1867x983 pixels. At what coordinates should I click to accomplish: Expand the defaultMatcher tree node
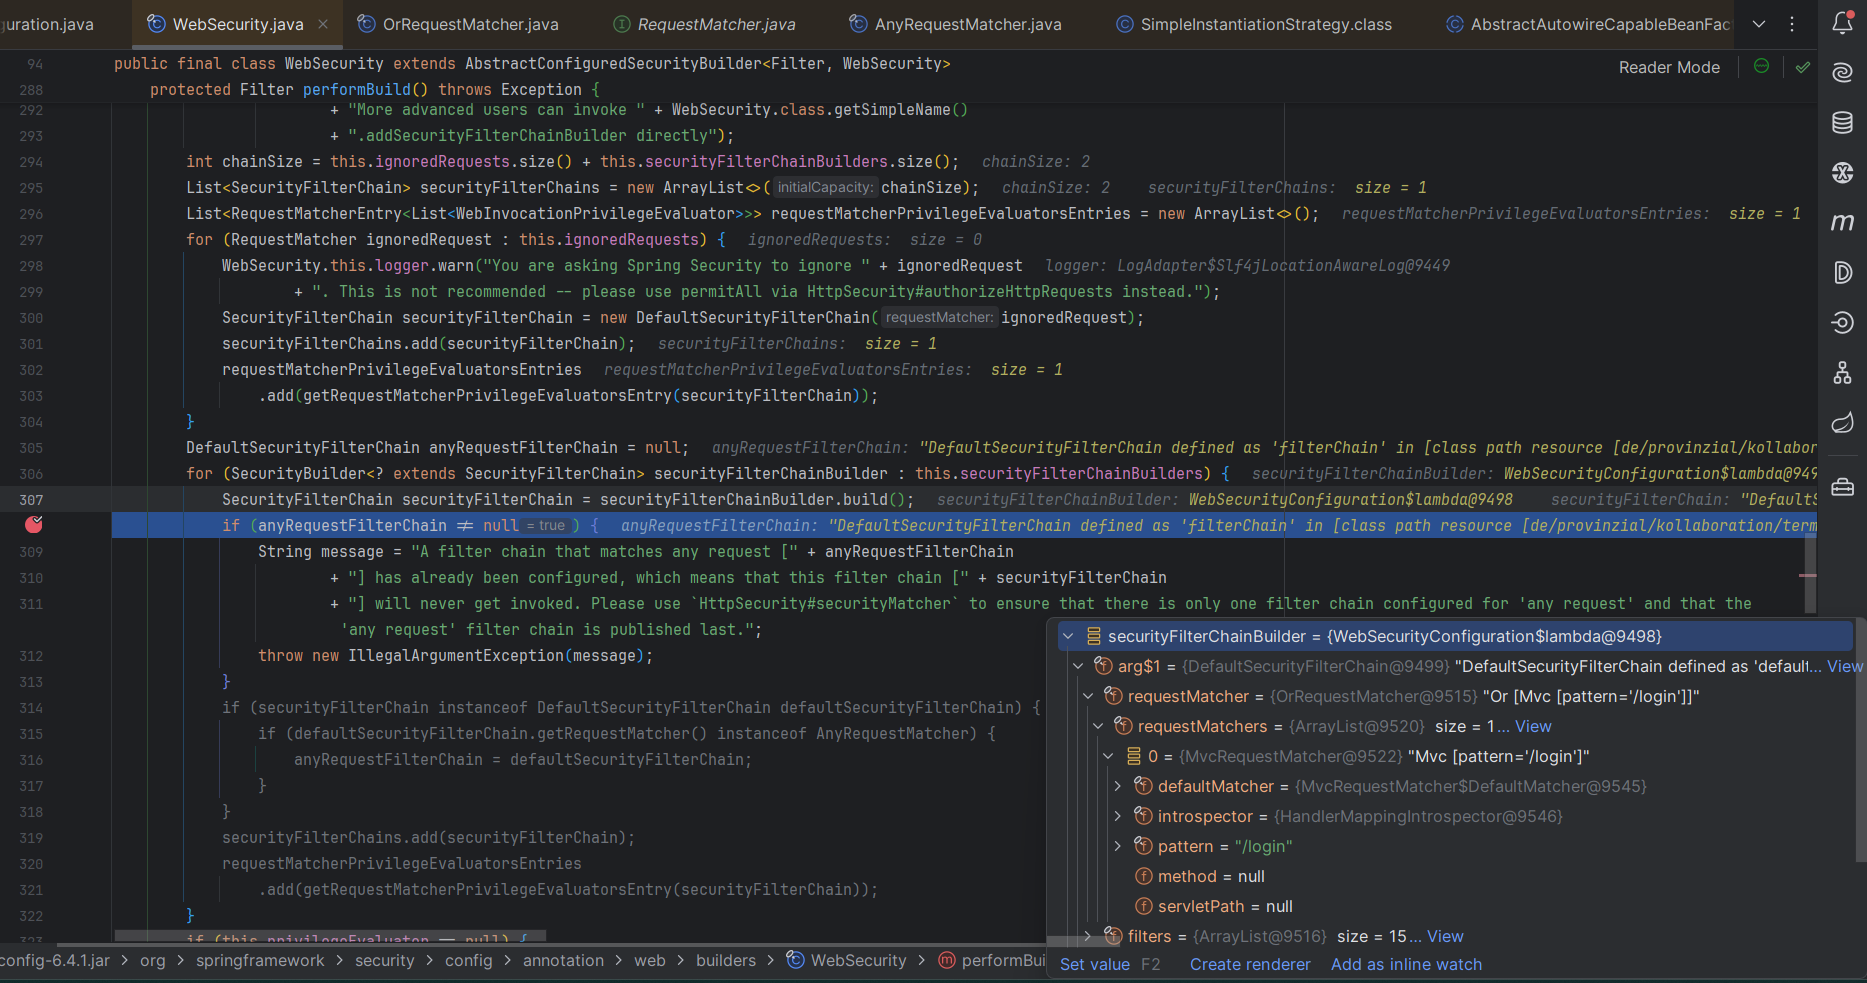[1118, 786]
